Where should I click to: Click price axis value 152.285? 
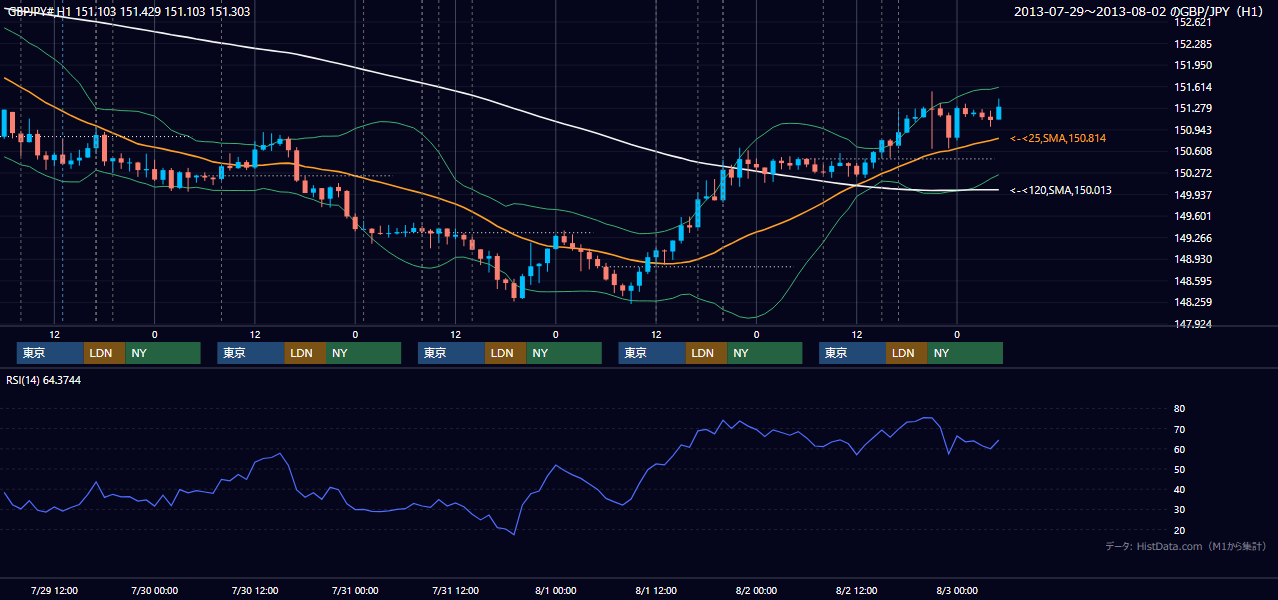1192,45
